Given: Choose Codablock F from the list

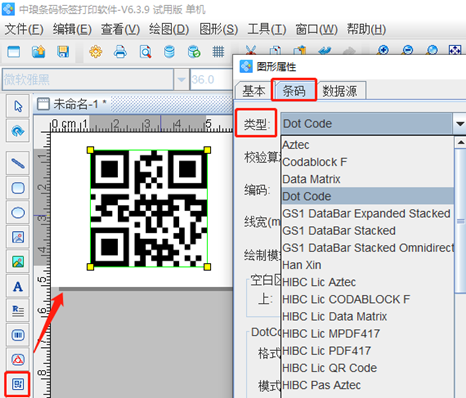Looking at the screenshot, I should (x=368, y=162).
